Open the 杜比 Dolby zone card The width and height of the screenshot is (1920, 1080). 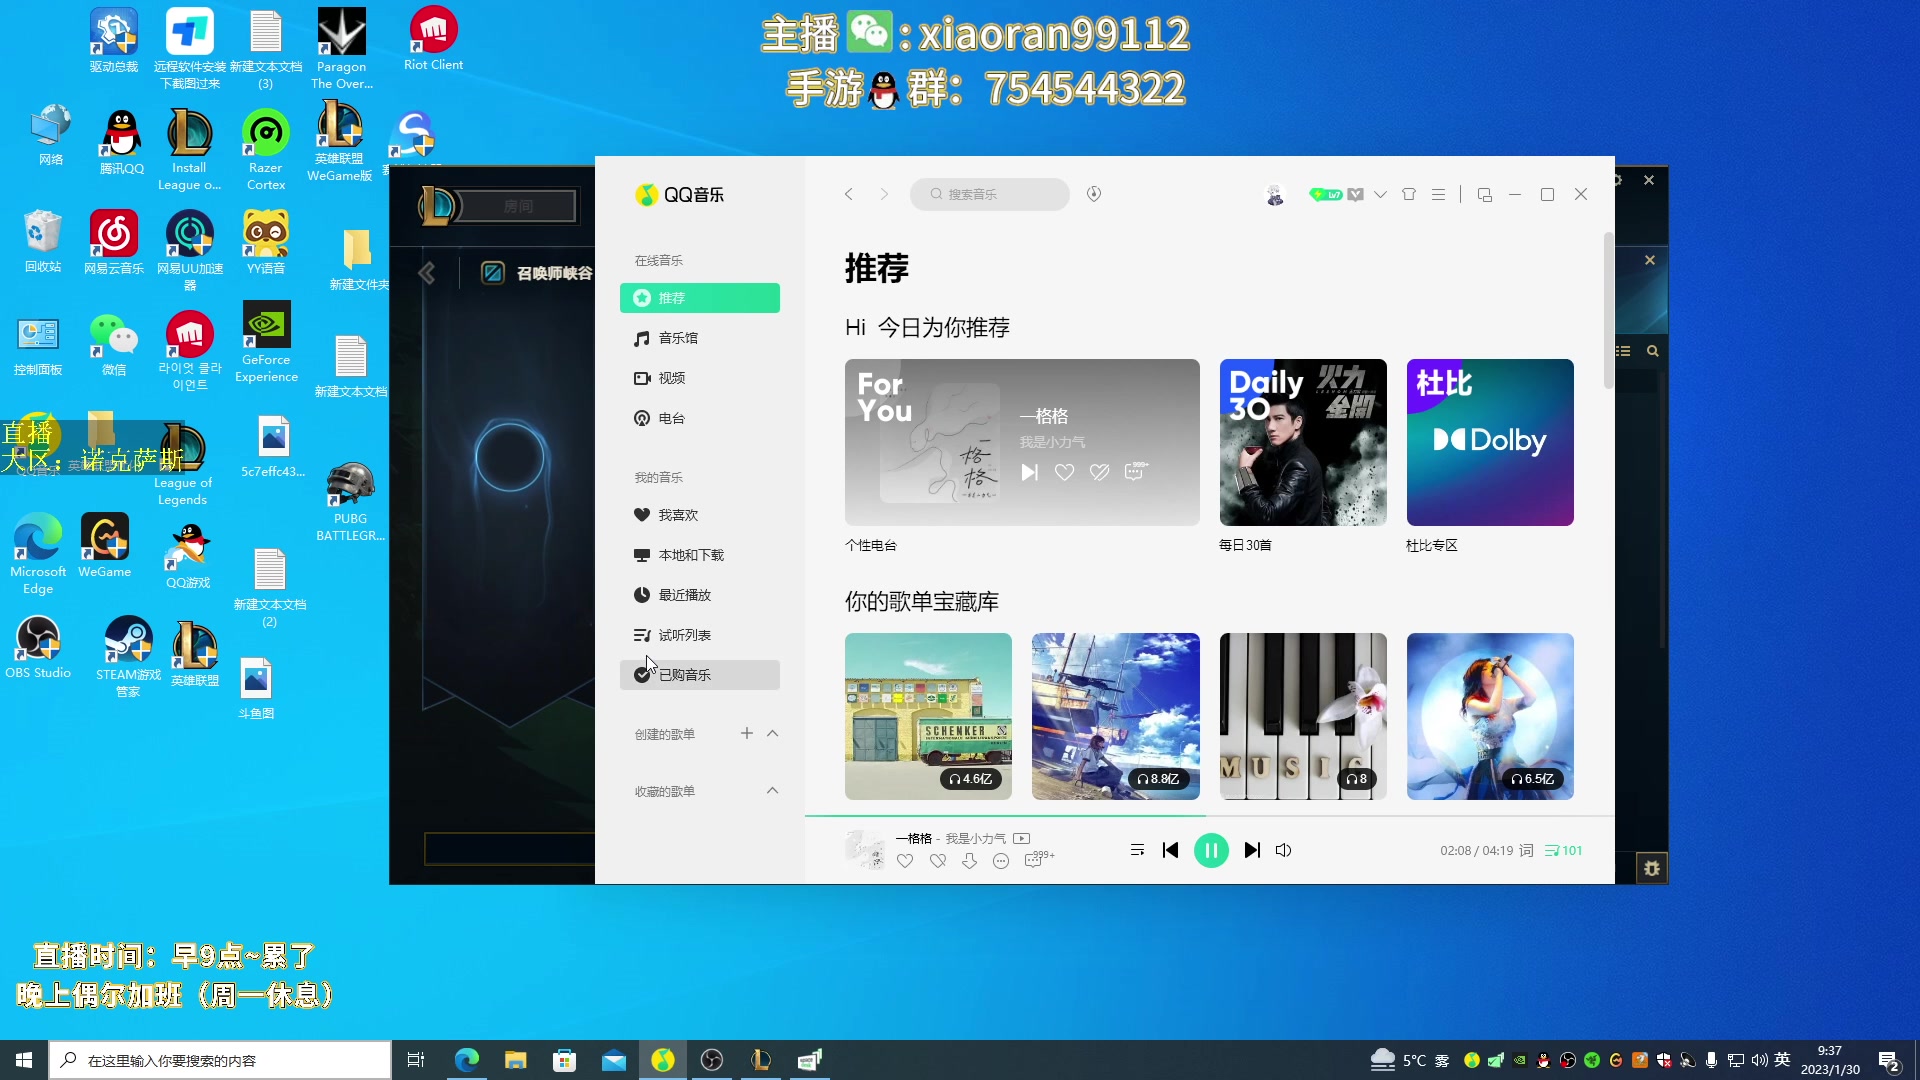1490,442
